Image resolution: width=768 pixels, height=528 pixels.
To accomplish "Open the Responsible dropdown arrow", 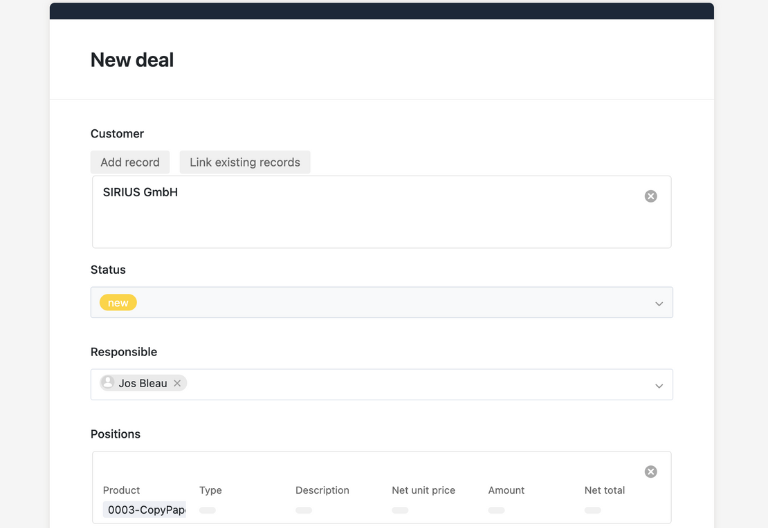I will coord(659,385).
